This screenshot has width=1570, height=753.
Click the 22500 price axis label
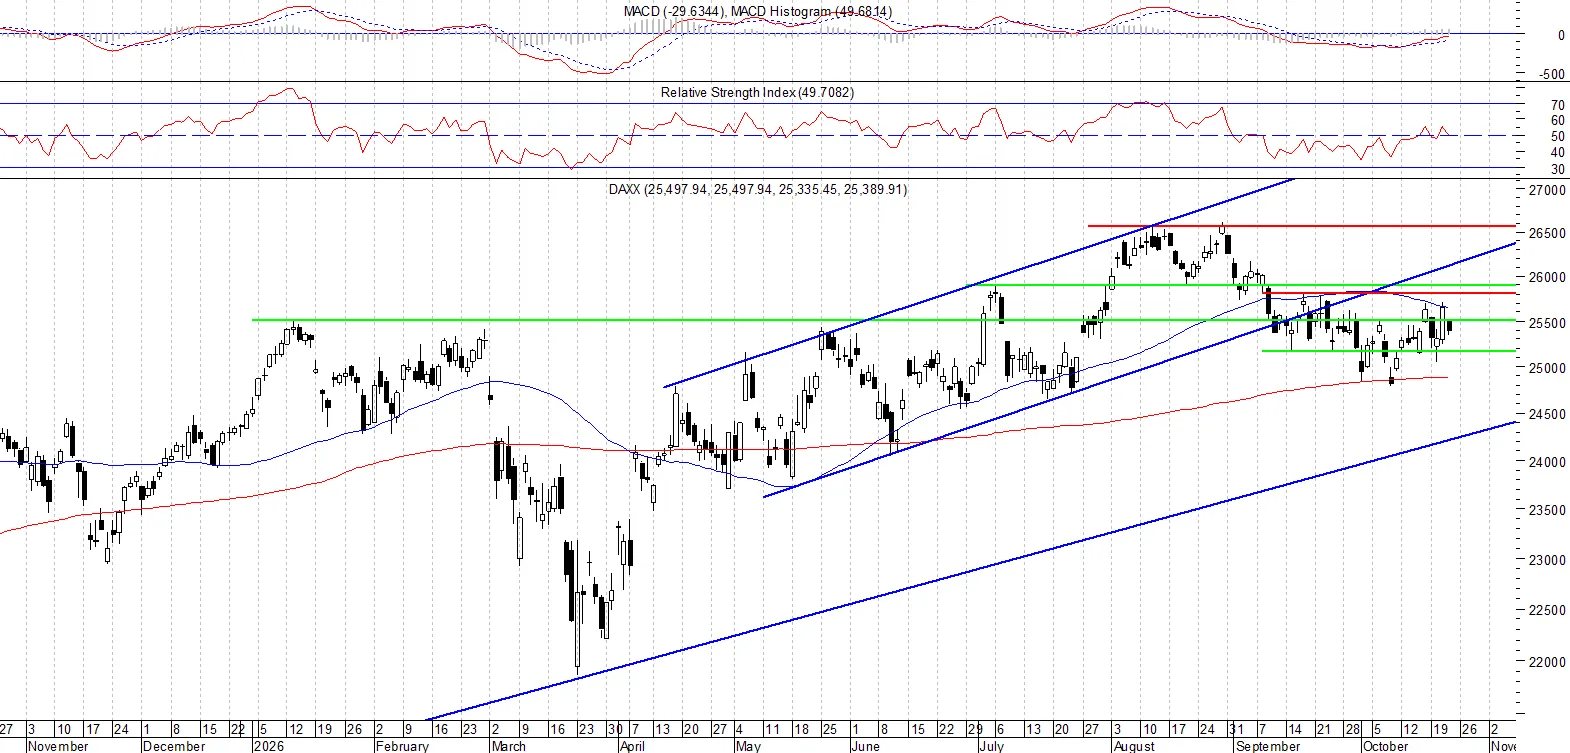tap(1546, 610)
